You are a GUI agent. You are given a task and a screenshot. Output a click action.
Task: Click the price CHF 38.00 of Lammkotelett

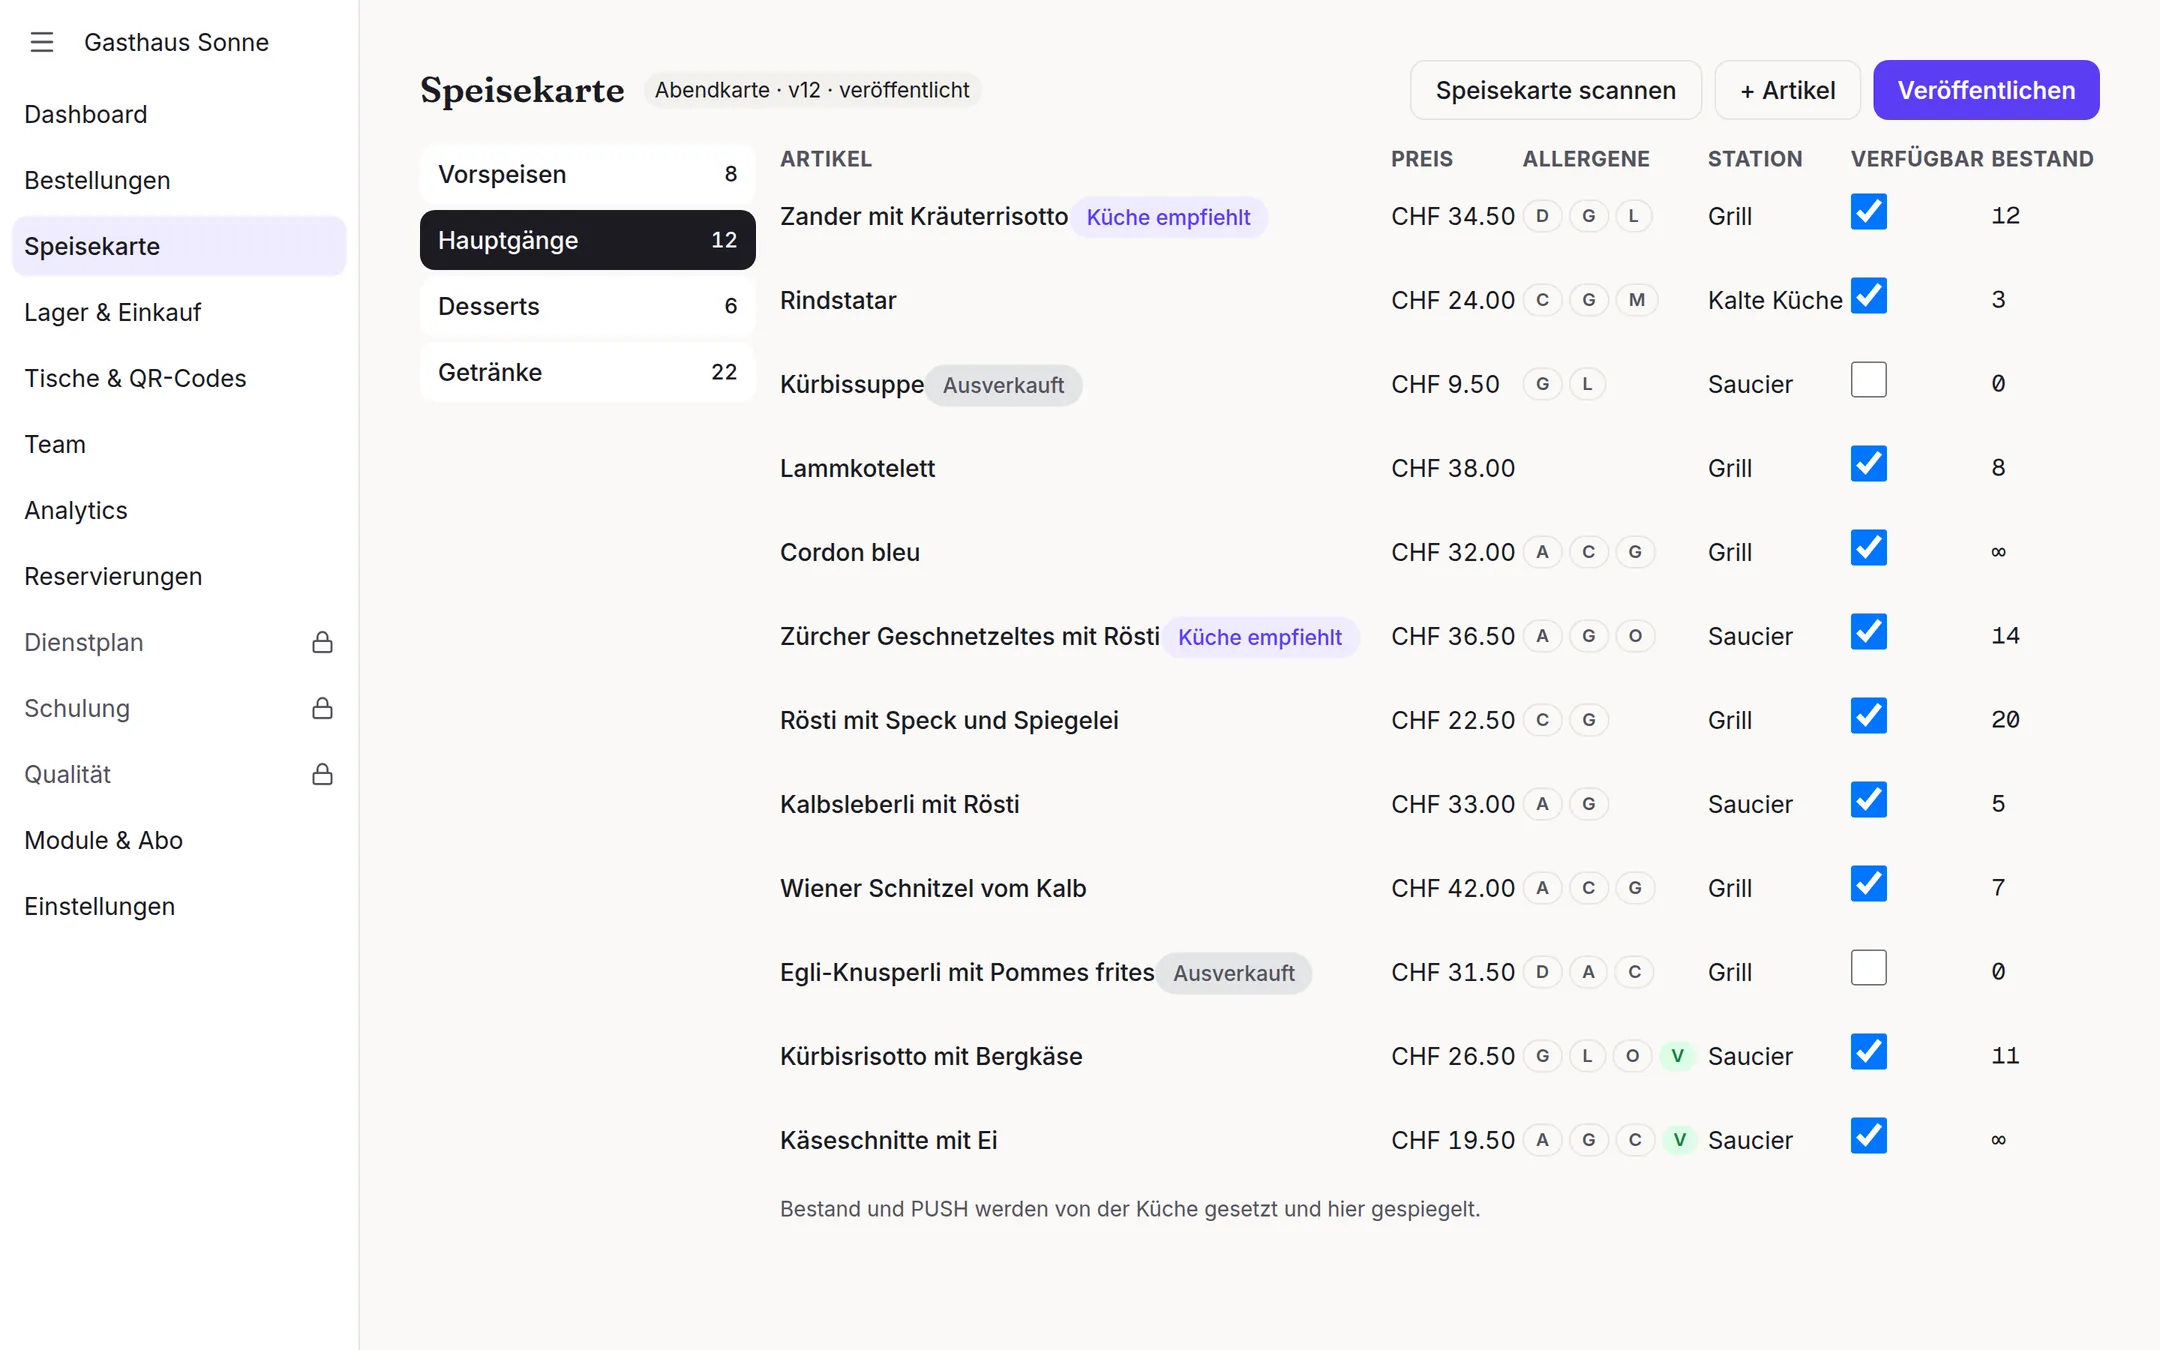tap(1453, 468)
